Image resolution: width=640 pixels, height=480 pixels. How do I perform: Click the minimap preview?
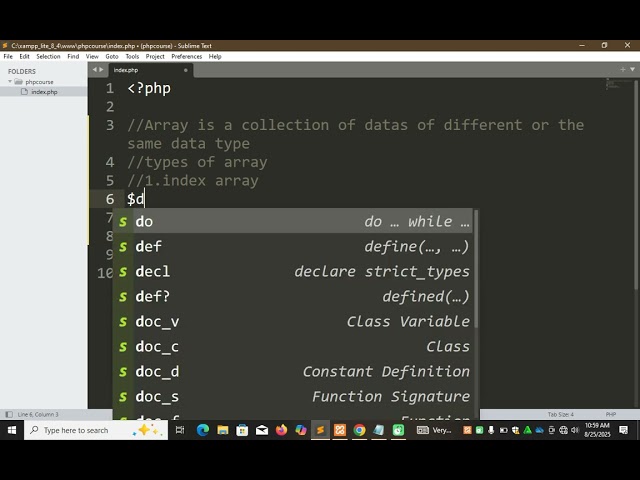pos(618,84)
